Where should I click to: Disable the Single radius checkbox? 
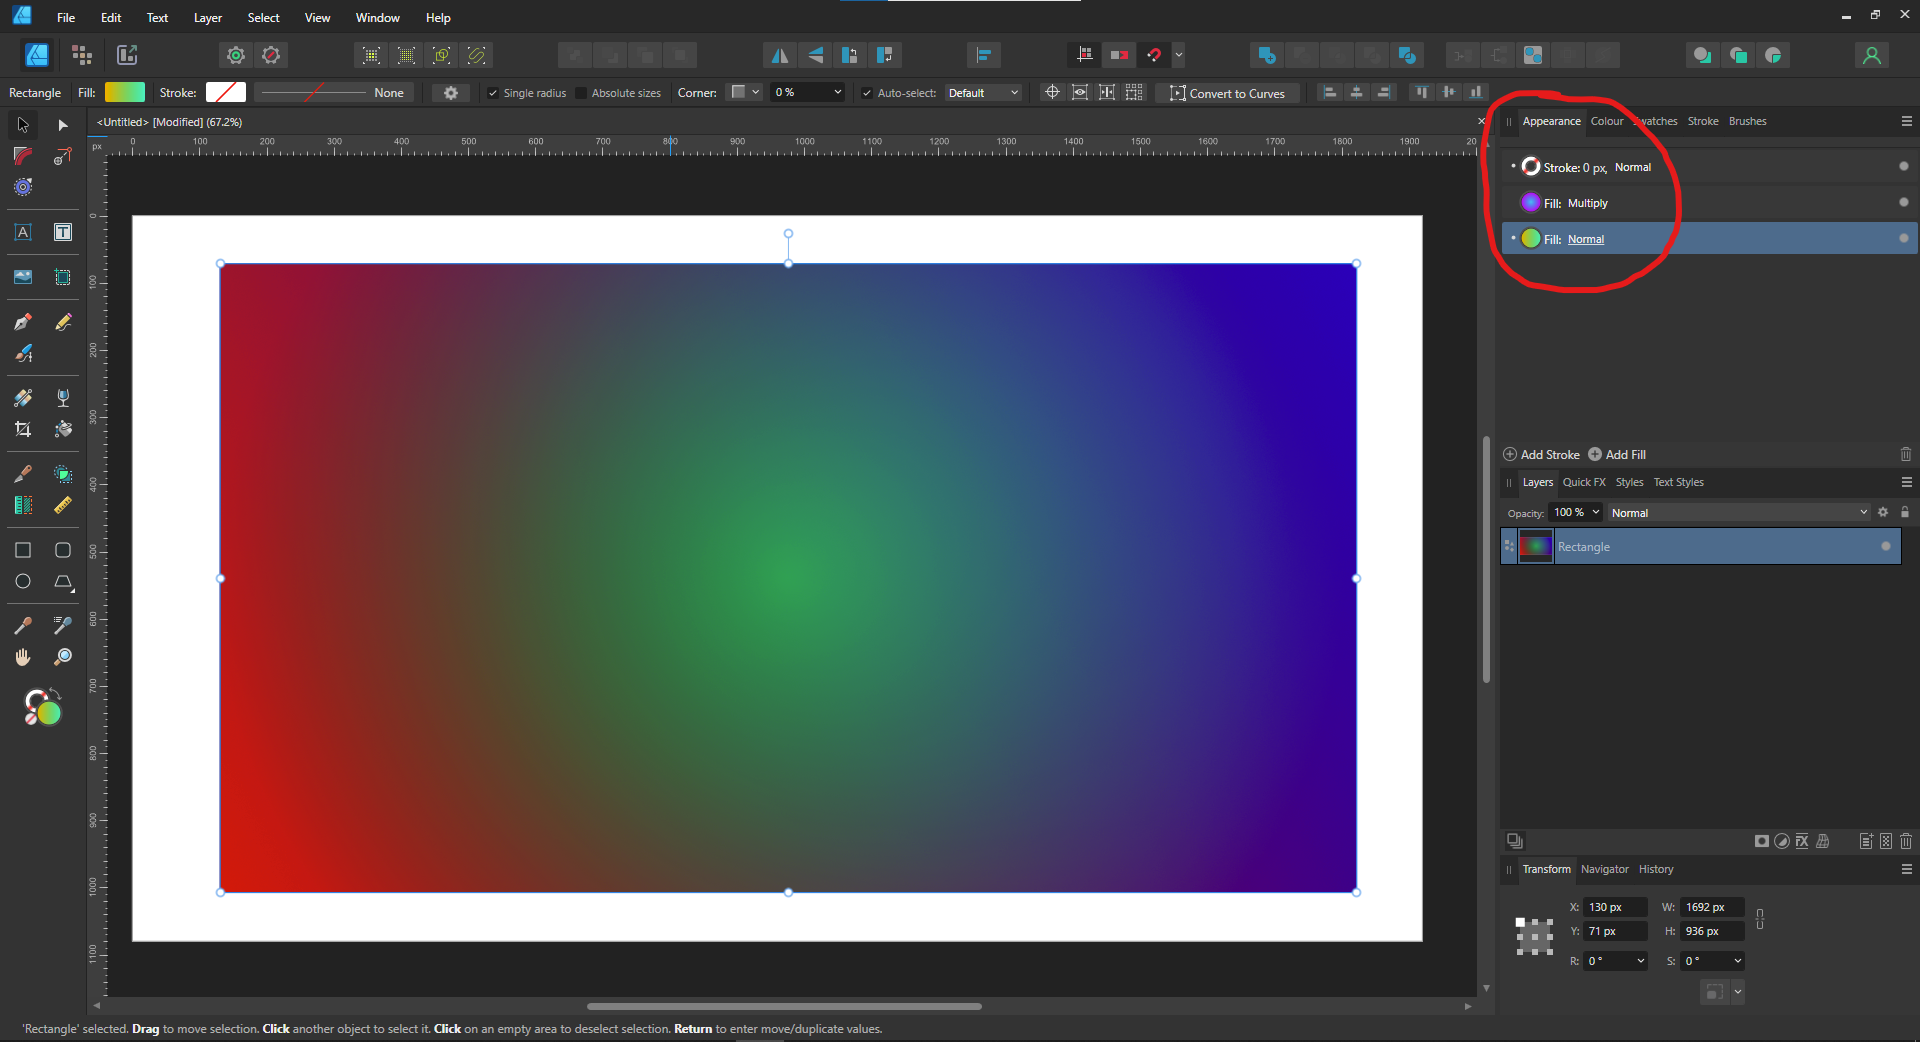tap(492, 92)
